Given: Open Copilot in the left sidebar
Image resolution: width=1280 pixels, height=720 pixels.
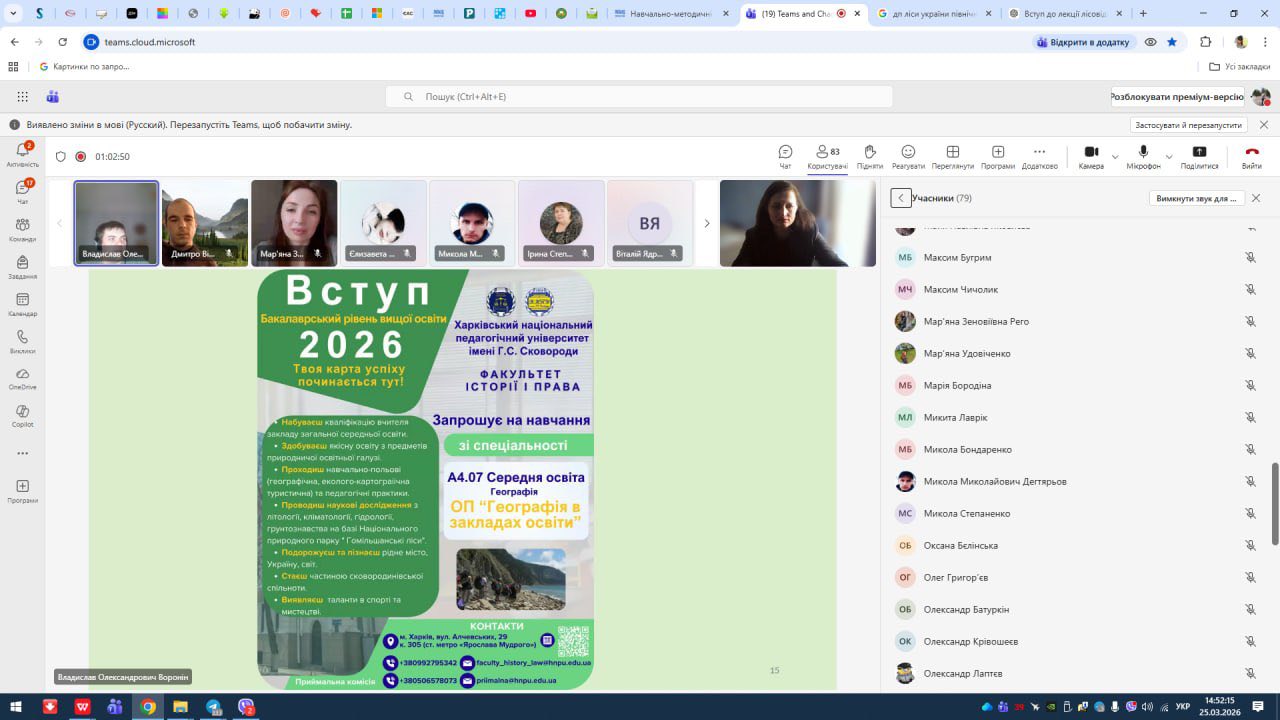Looking at the screenshot, I should (22, 415).
